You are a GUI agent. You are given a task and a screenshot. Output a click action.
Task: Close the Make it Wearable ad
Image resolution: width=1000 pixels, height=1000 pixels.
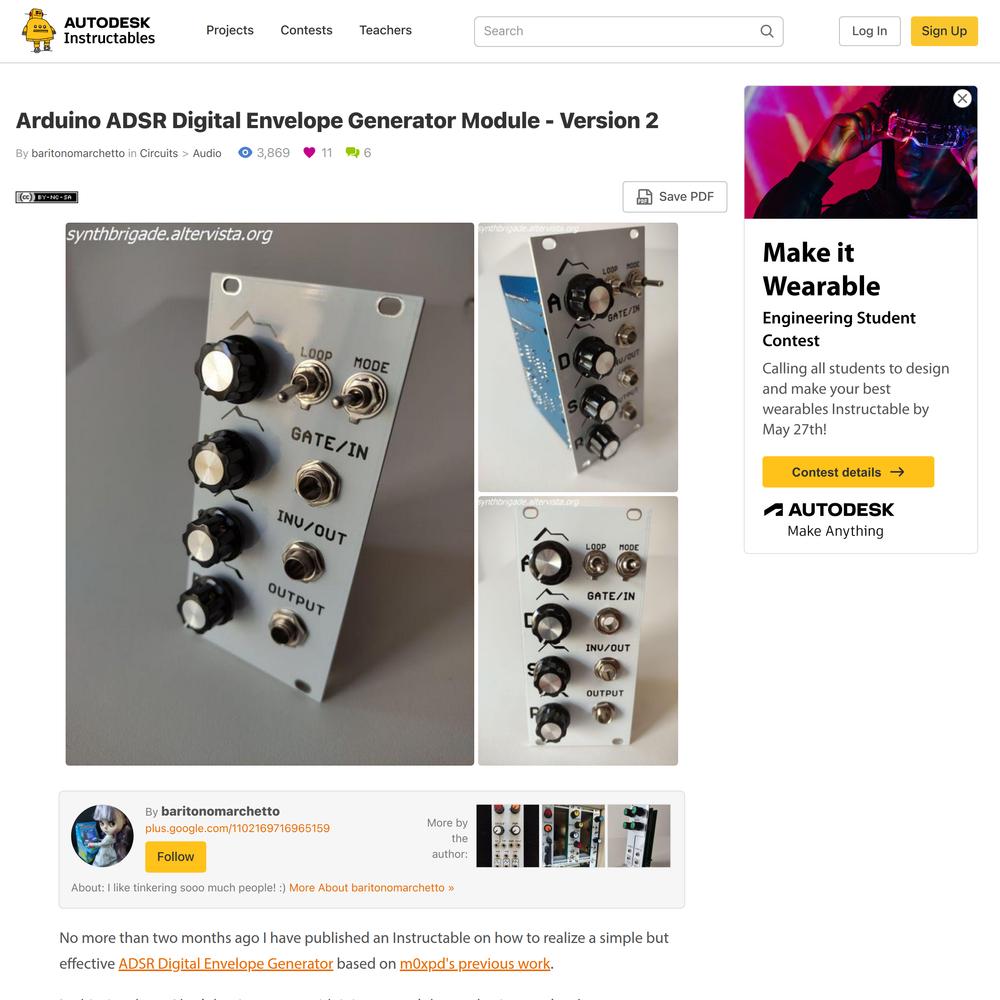pos(962,98)
